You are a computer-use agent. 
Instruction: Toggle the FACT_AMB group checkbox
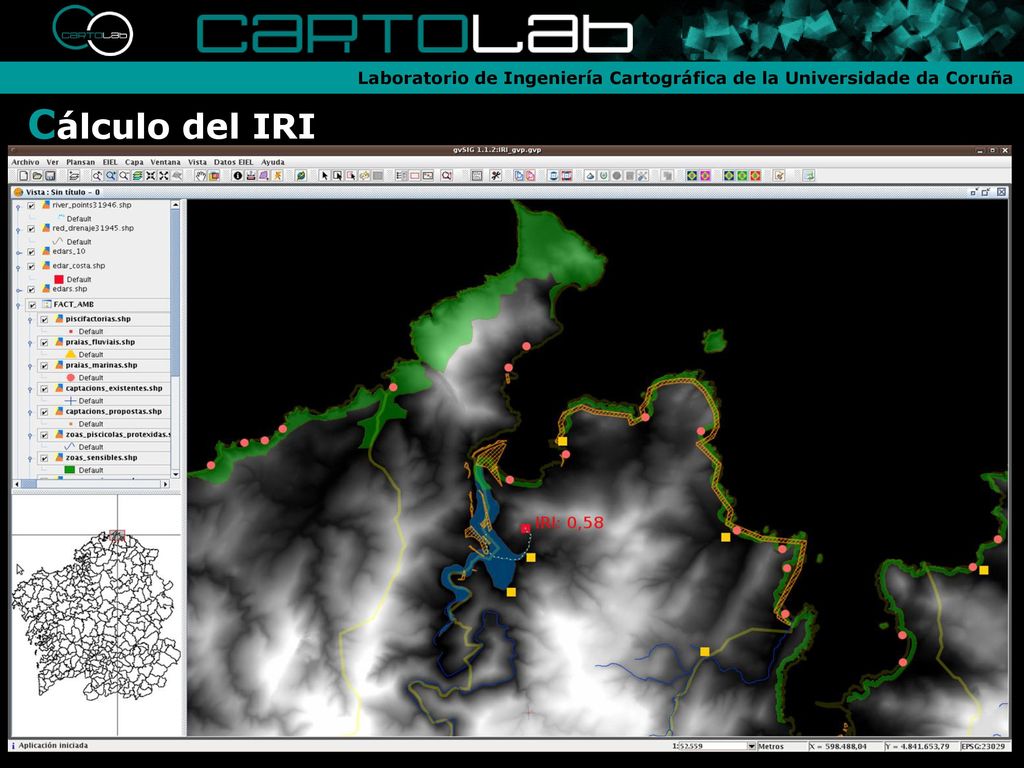point(32,305)
